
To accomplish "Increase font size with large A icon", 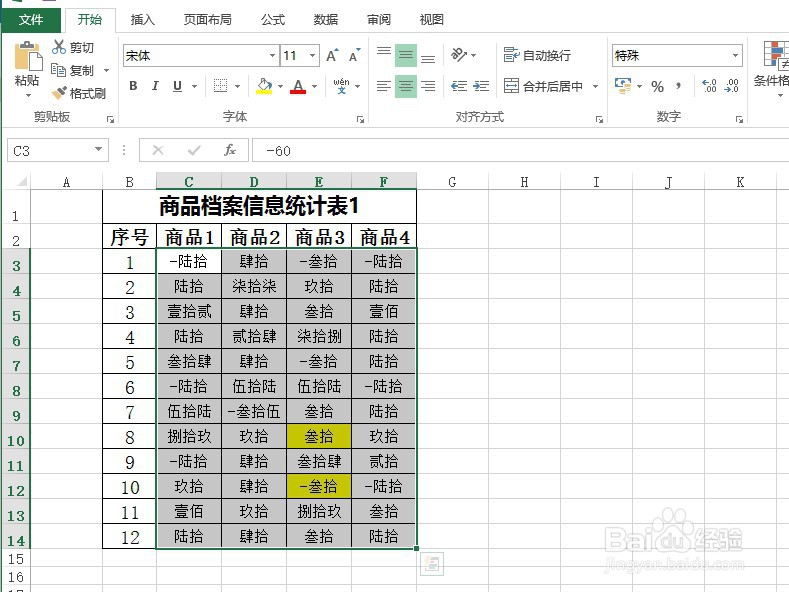I will click(332, 55).
